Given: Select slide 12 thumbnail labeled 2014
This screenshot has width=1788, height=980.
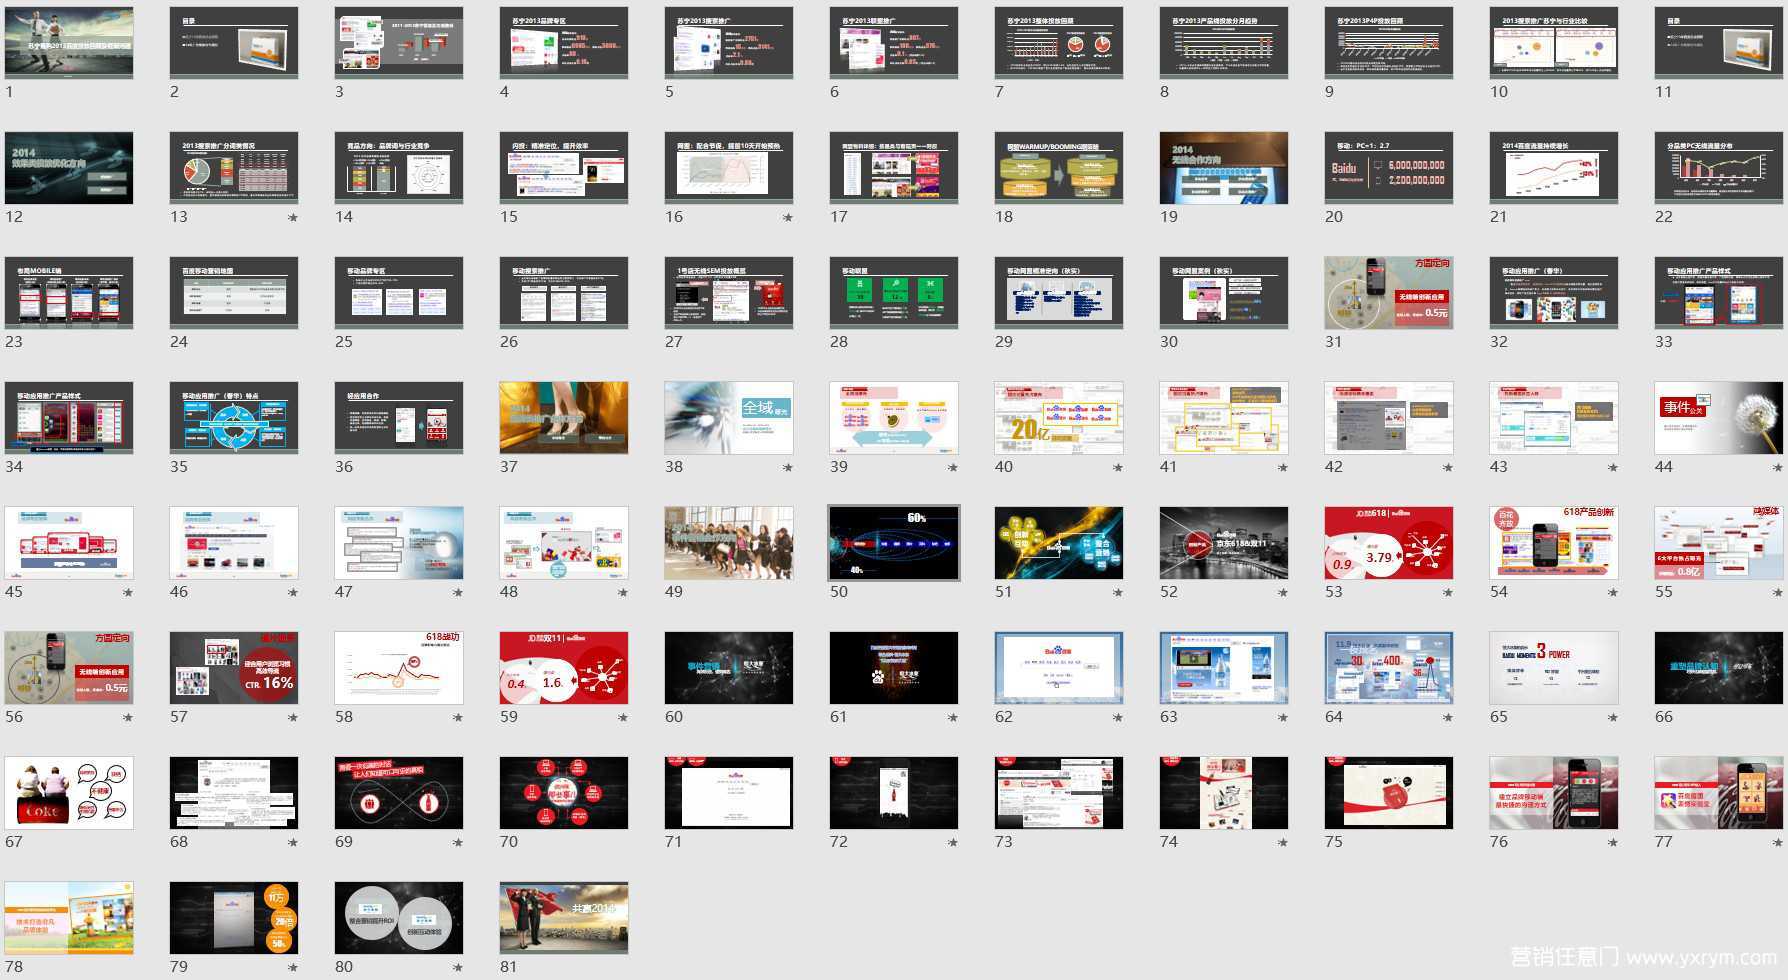Looking at the screenshot, I should (69, 168).
